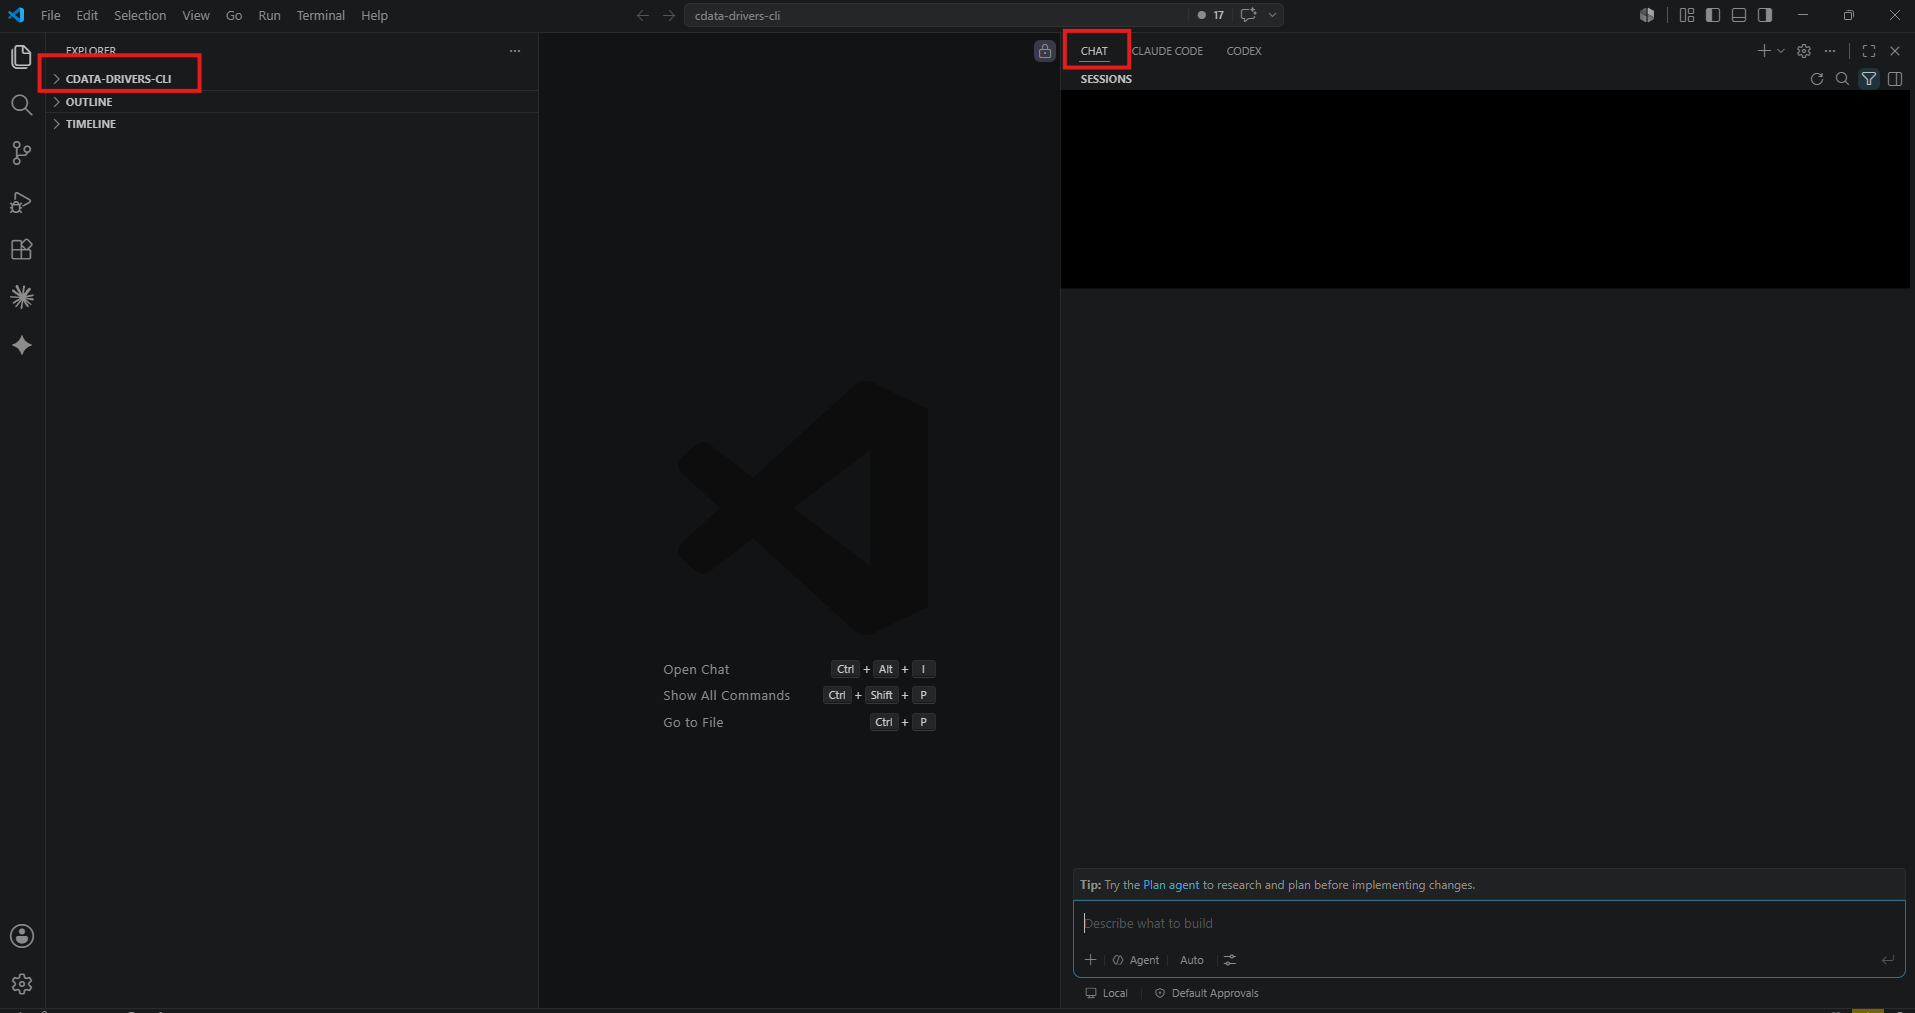Image resolution: width=1915 pixels, height=1013 pixels.
Task: Open the chat dropdown arrow in title bar
Action: (1273, 15)
